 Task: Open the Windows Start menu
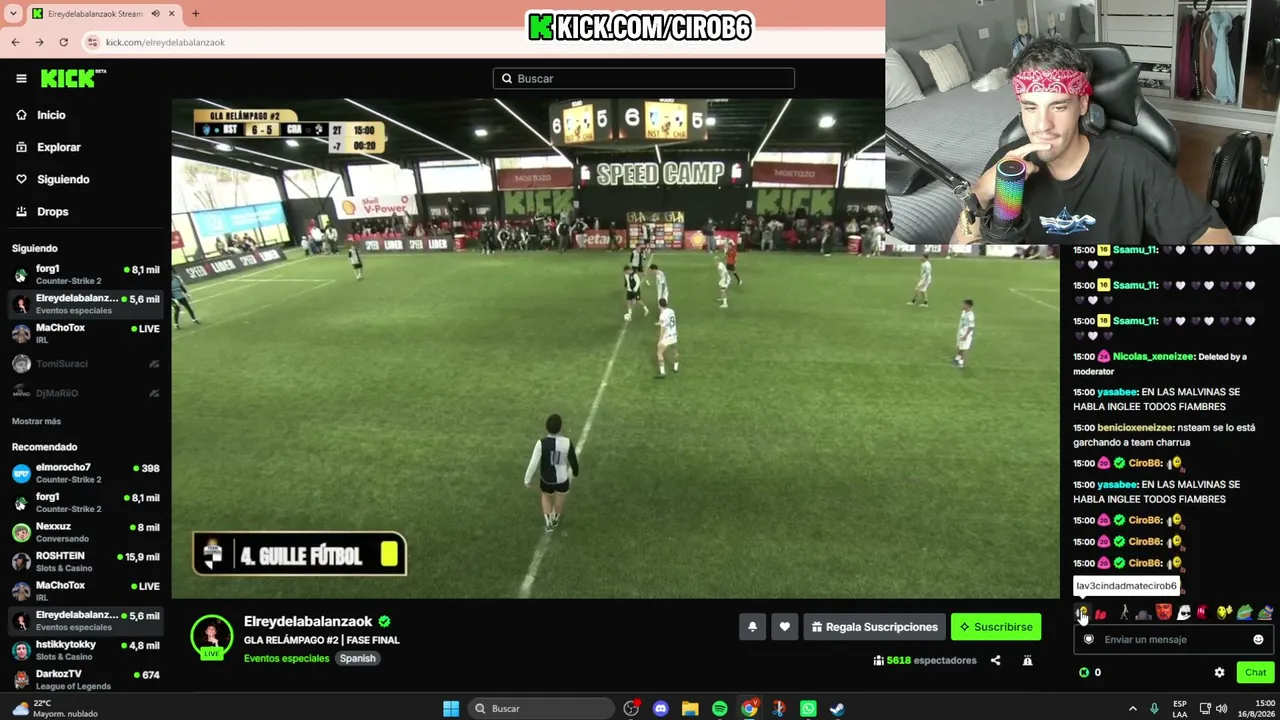451,708
